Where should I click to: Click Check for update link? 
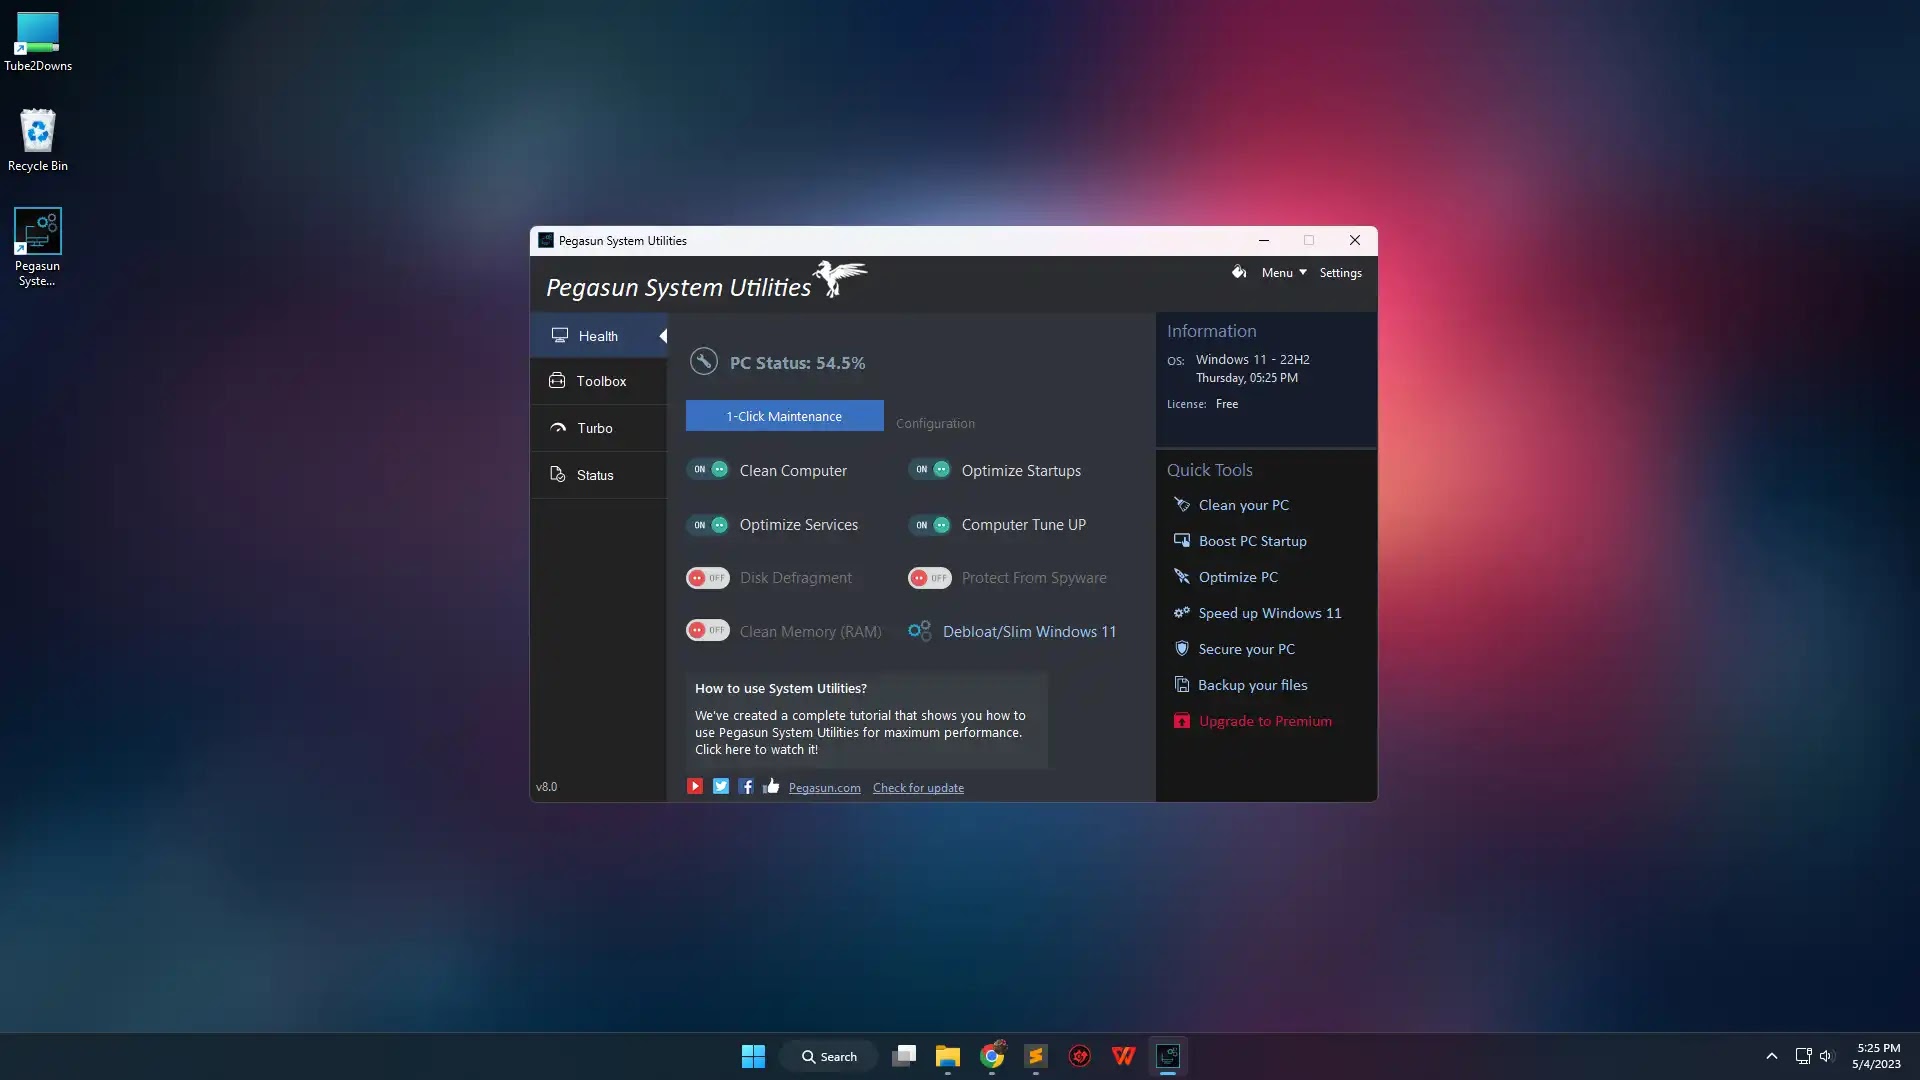point(918,788)
